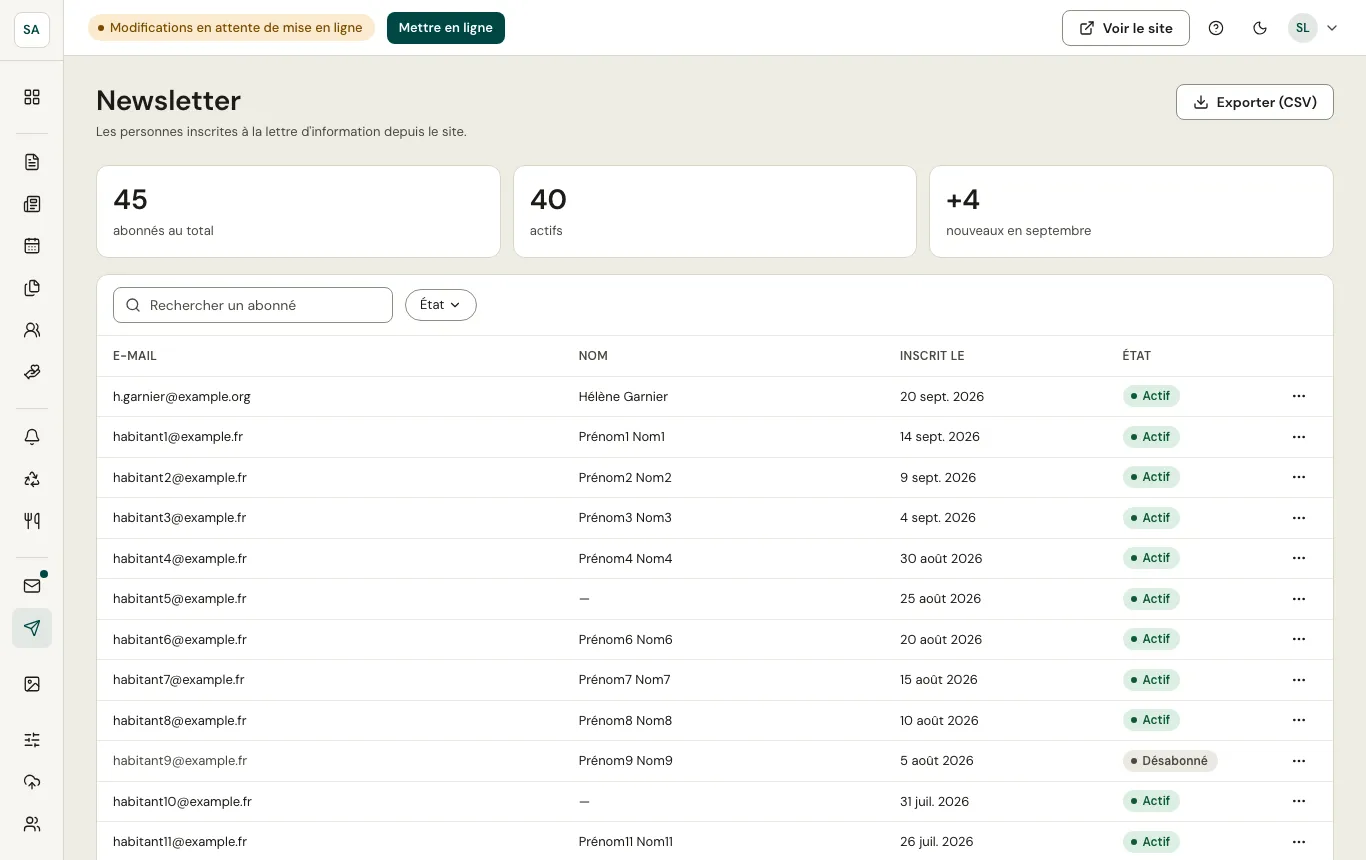Open the bell alerts icon in sidebar
1366x860 pixels.
[32, 437]
